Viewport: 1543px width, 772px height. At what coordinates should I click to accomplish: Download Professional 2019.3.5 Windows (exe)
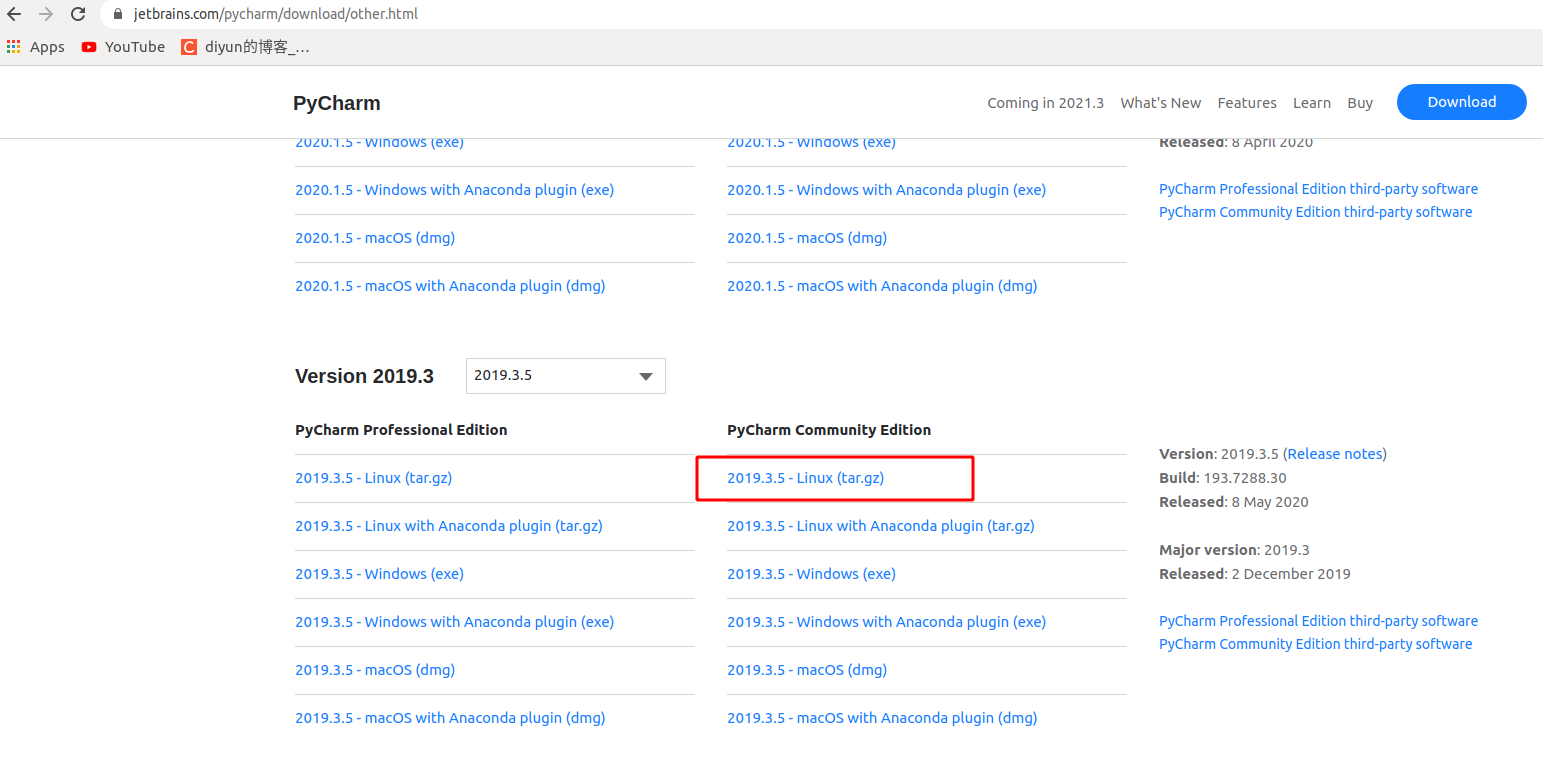tap(379, 574)
